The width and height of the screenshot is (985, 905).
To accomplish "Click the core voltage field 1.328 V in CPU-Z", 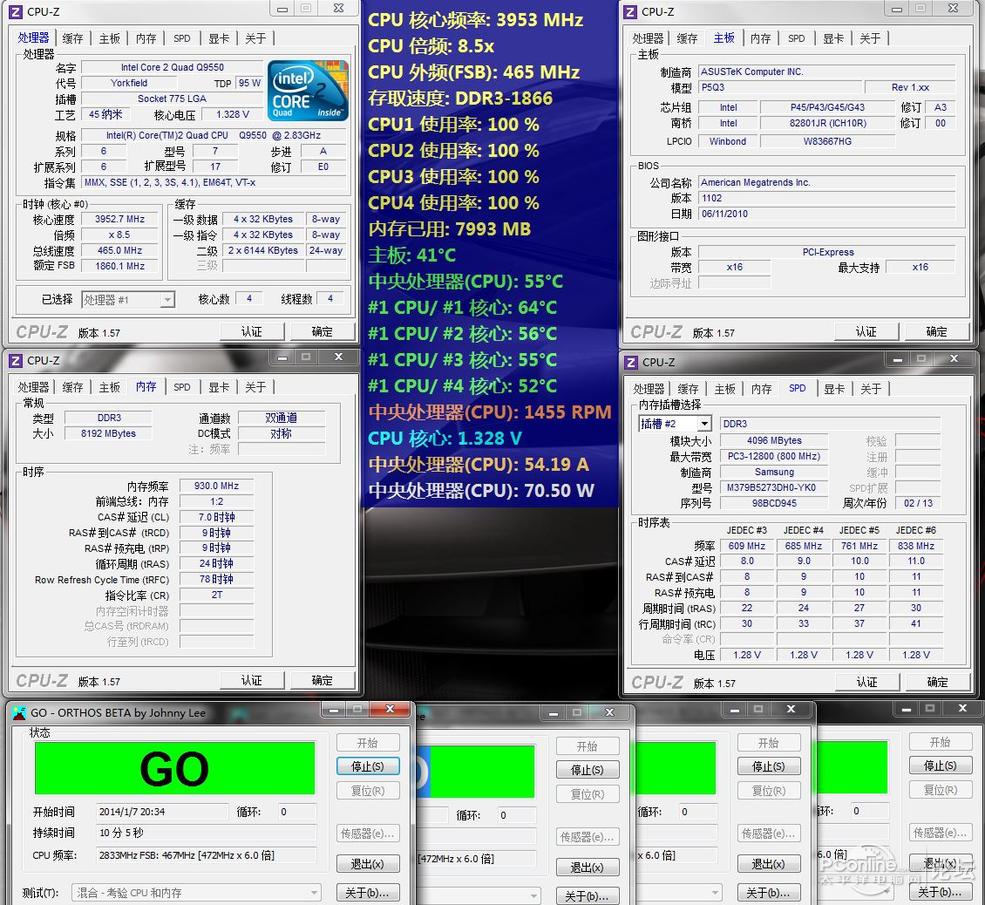I will [x=232, y=114].
